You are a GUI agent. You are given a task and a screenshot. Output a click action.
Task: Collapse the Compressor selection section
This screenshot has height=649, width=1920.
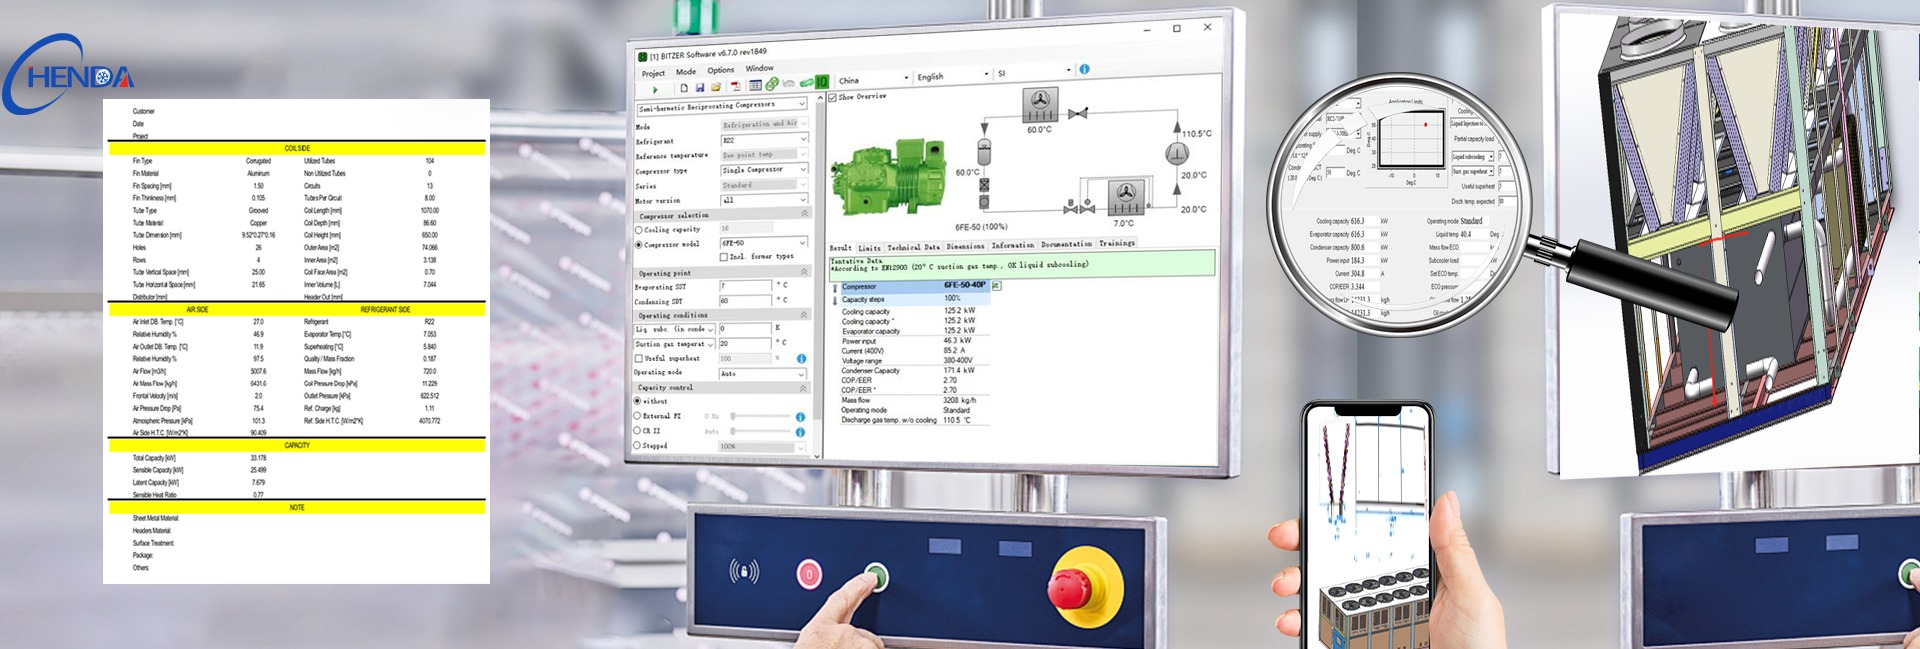click(x=805, y=214)
